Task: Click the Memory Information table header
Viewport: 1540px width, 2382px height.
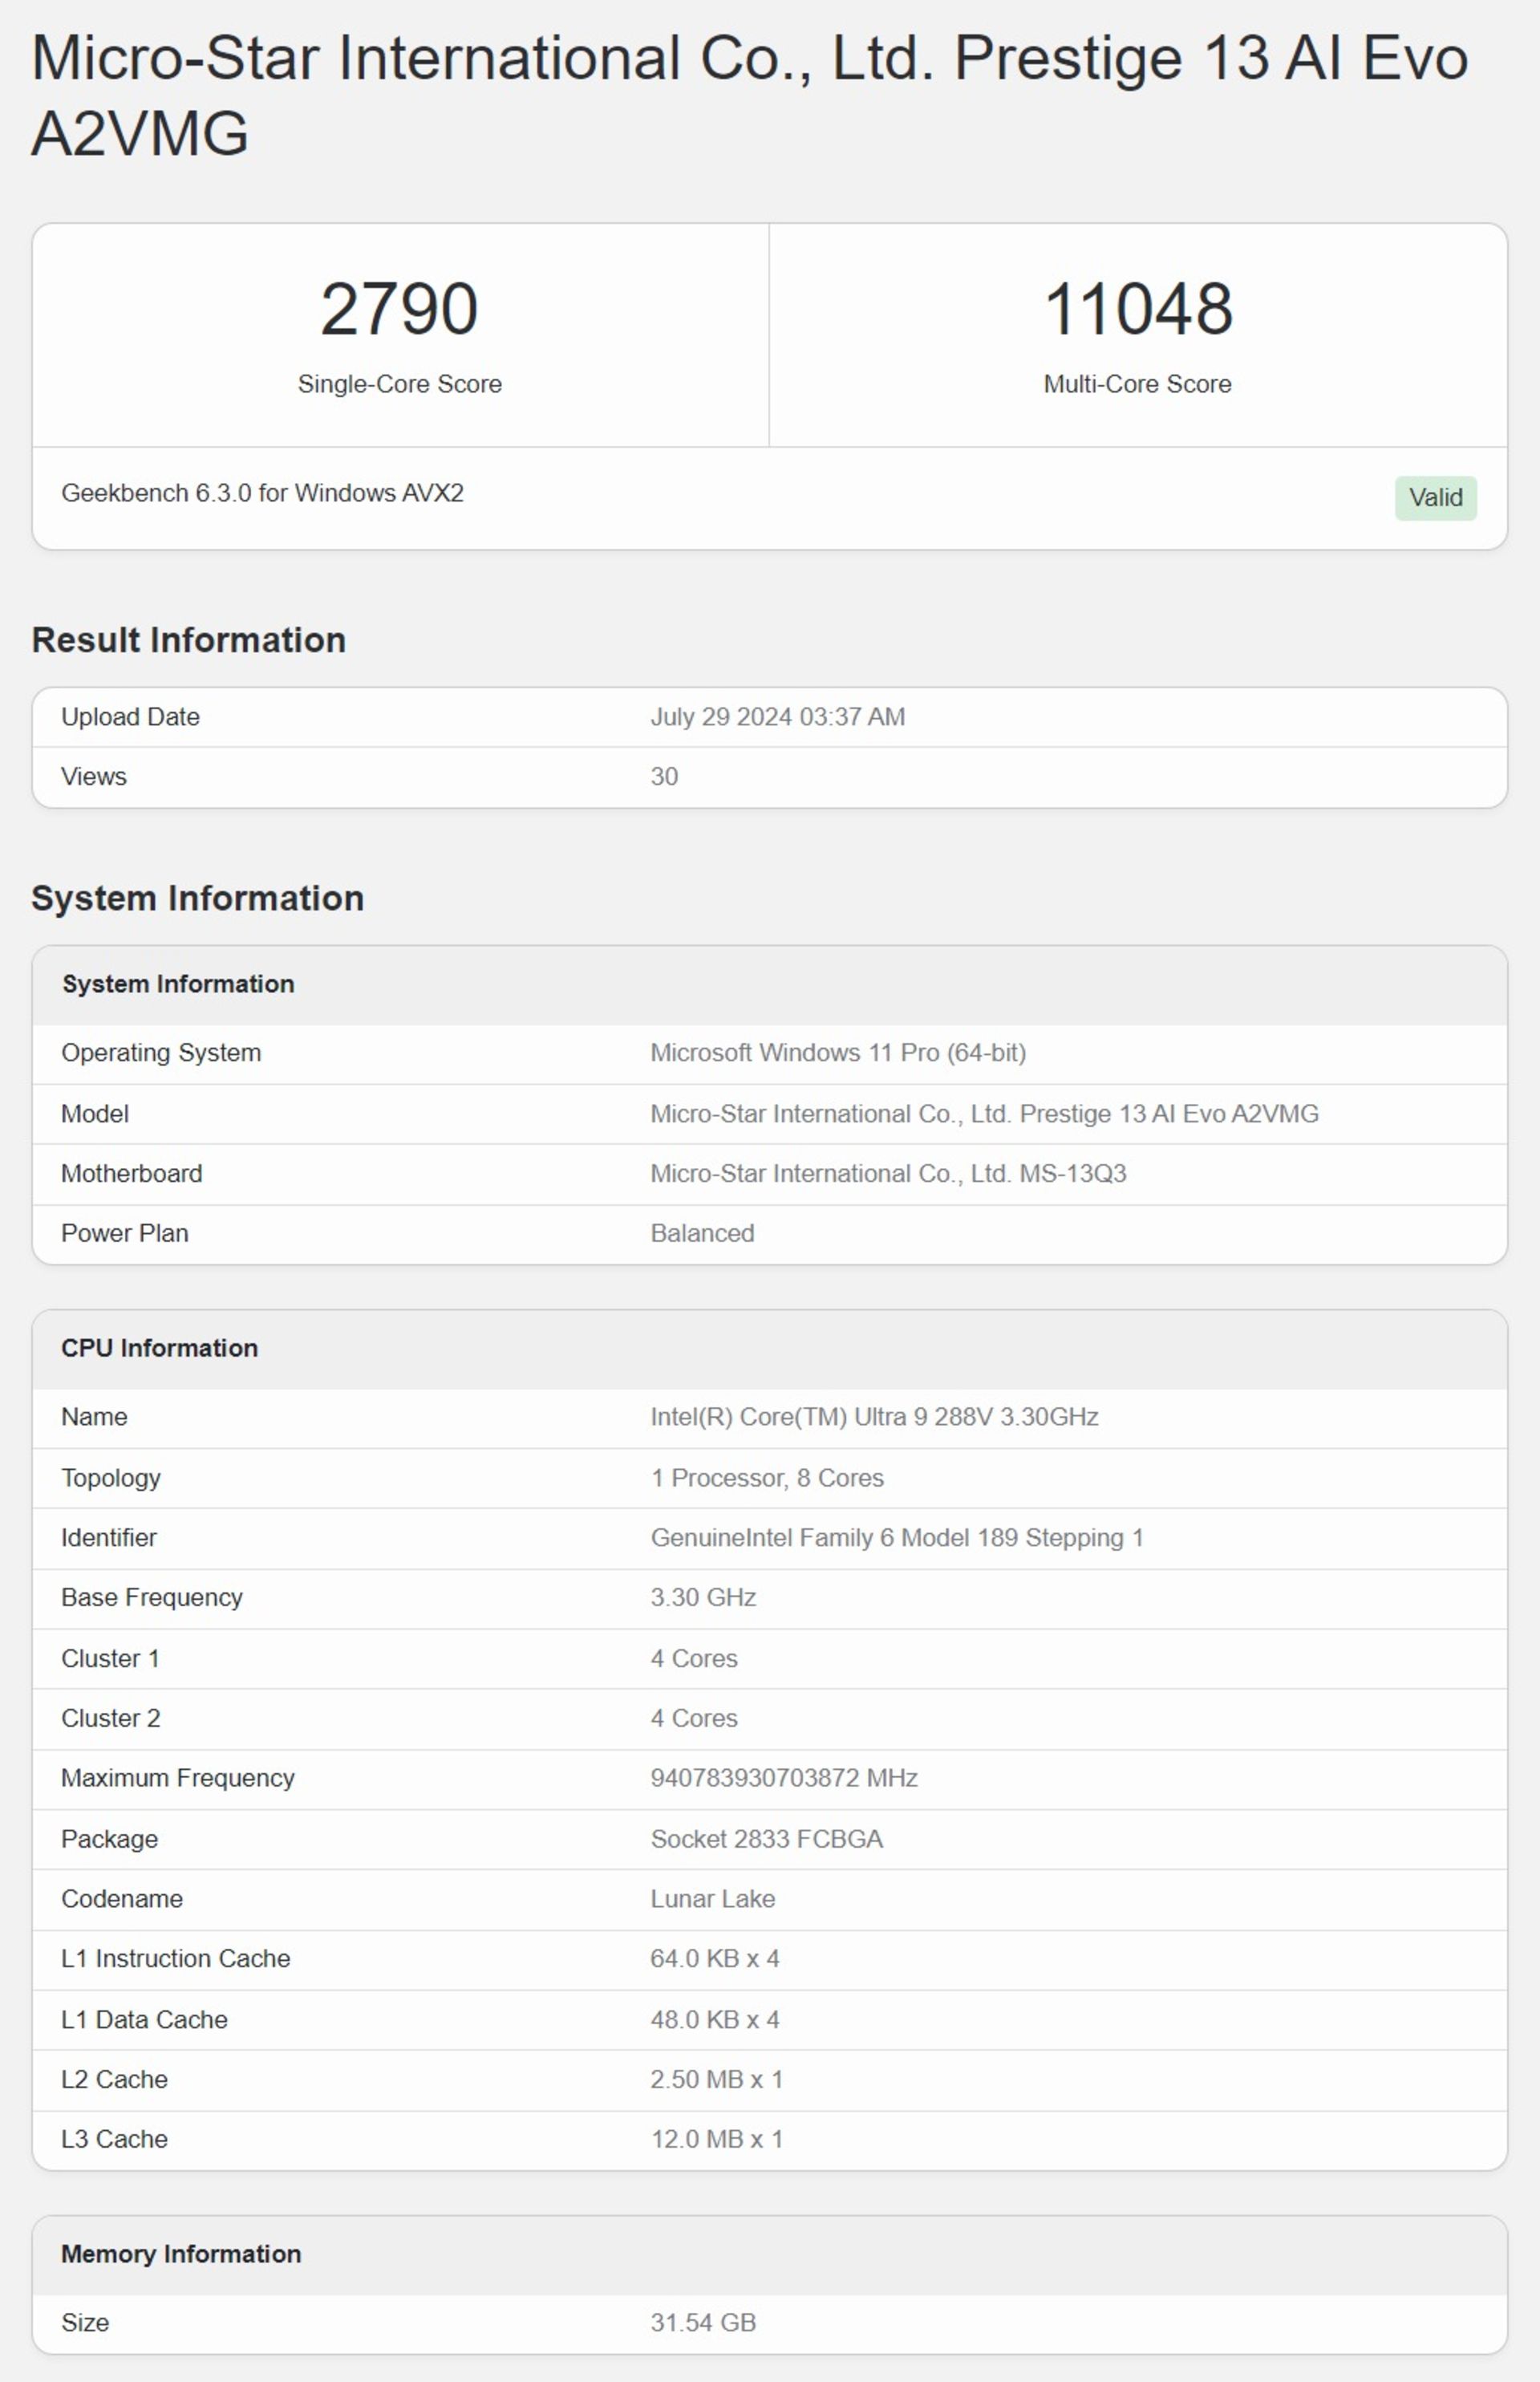Action: pyautogui.click(x=181, y=2254)
